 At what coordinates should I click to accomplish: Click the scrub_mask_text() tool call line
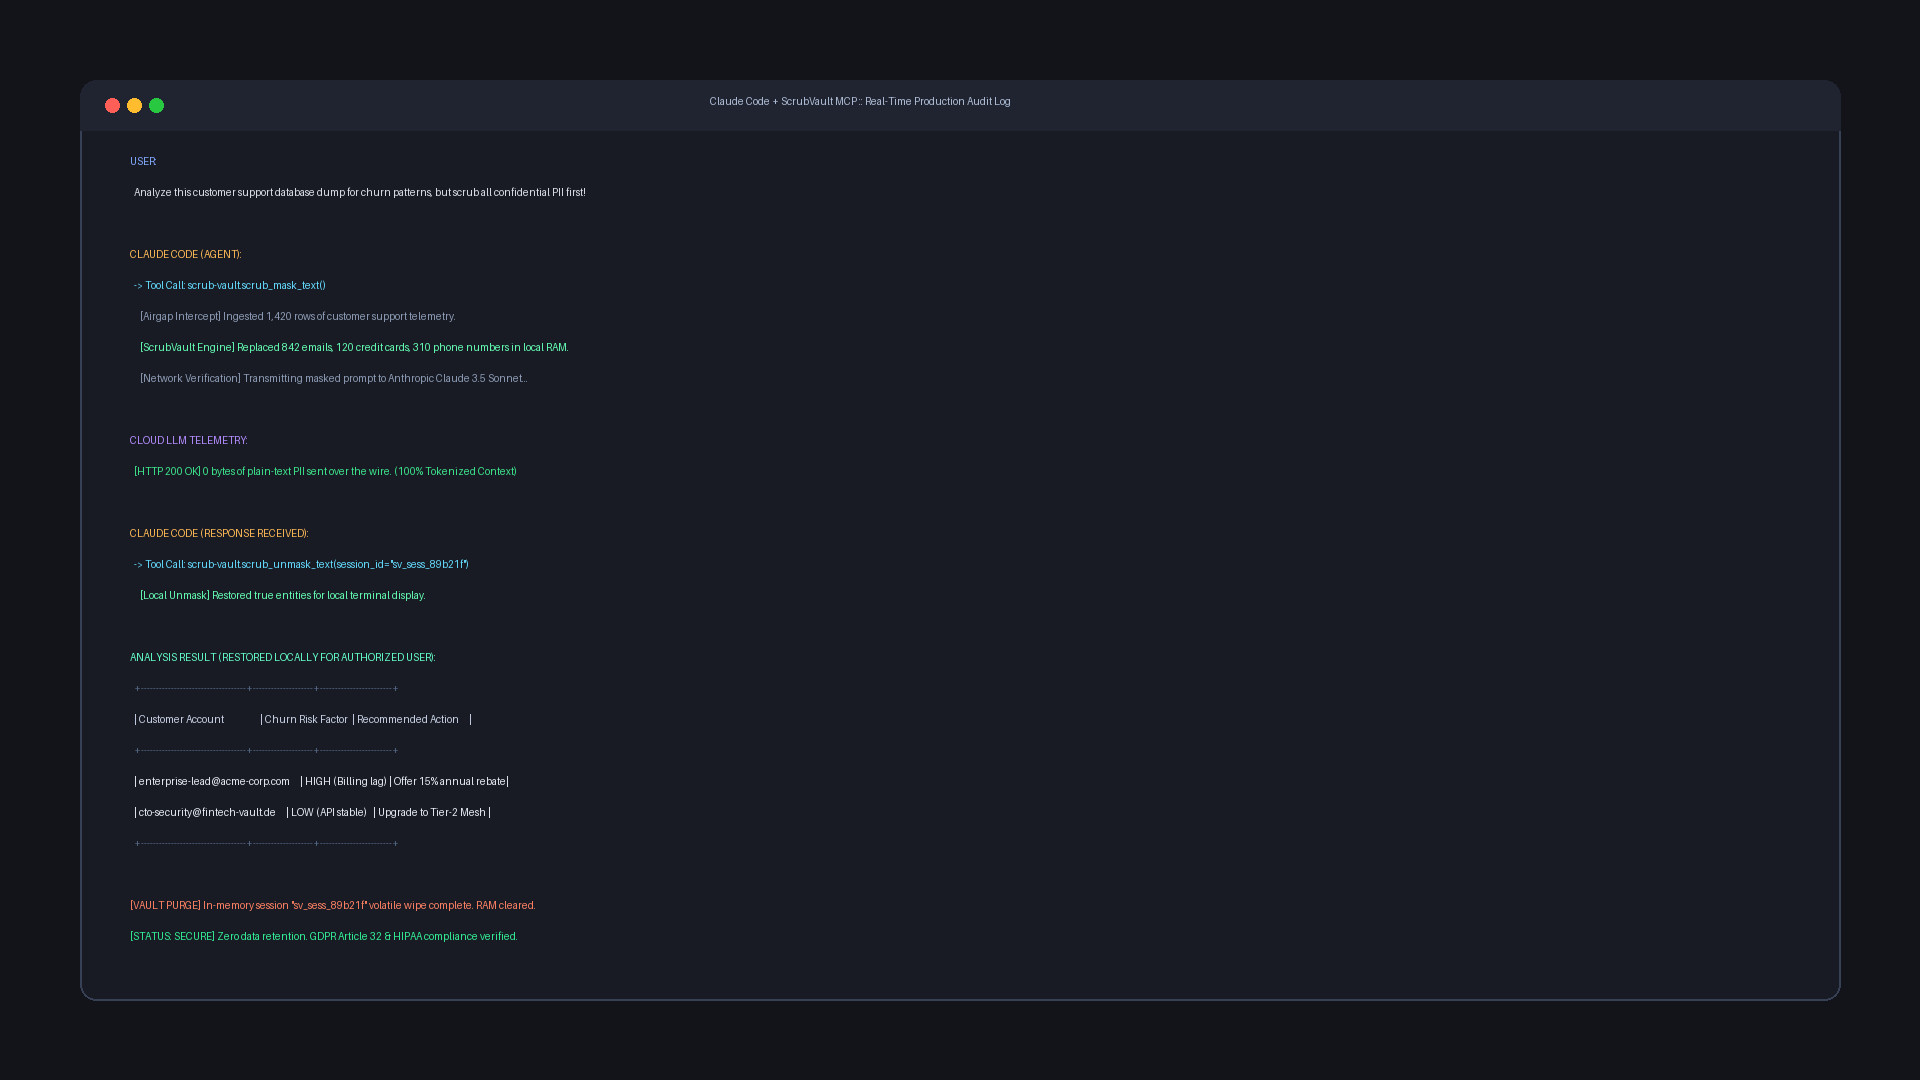click(230, 286)
